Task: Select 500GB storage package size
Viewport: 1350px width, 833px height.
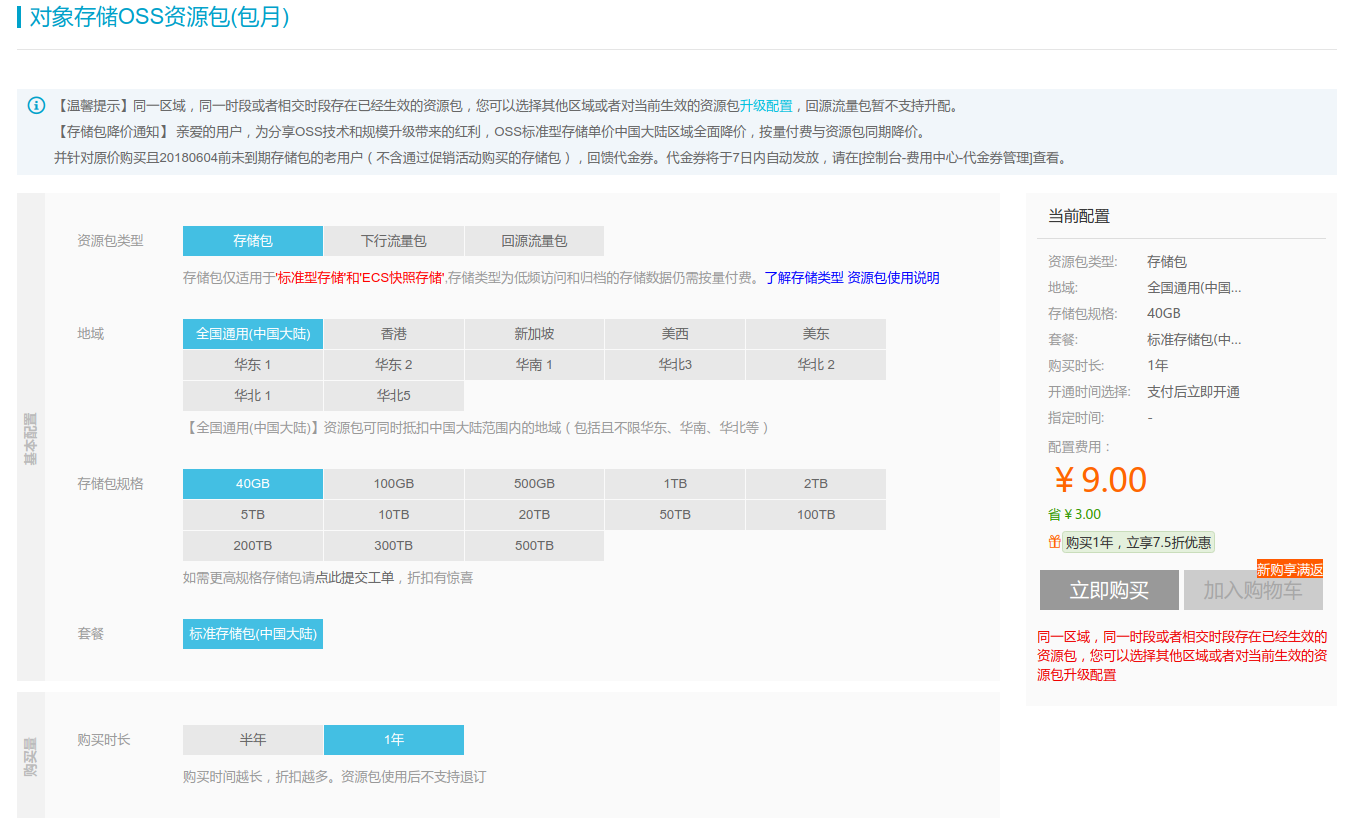Action: [534, 484]
